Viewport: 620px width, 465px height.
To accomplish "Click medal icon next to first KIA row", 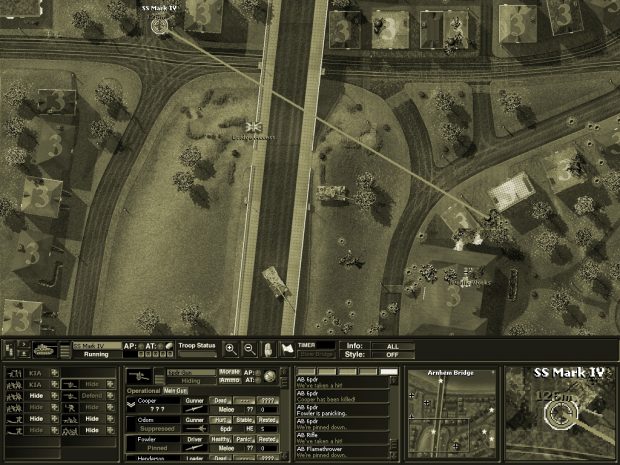I will click(x=54, y=373).
